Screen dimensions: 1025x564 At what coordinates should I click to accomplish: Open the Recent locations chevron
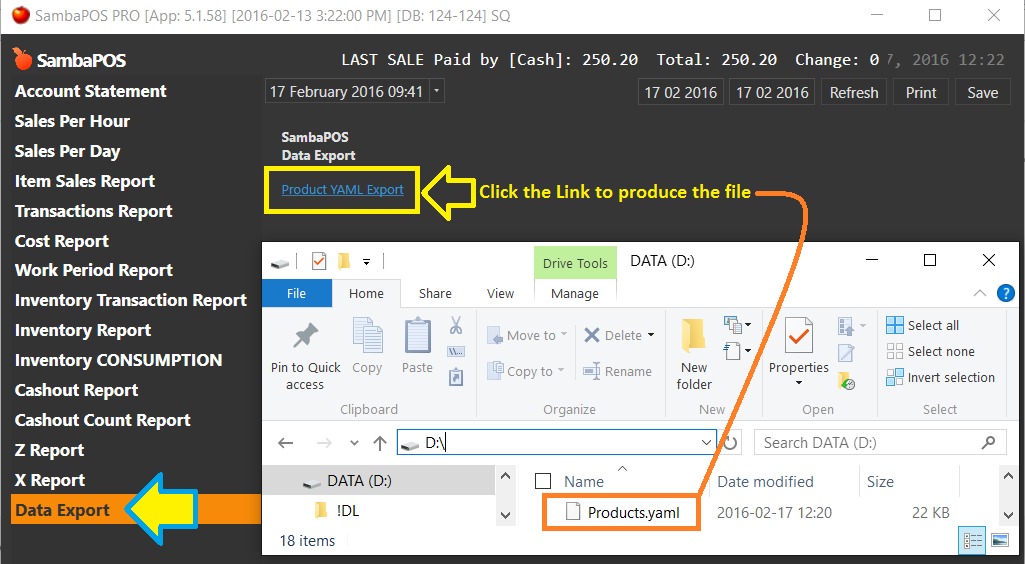[x=354, y=443]
